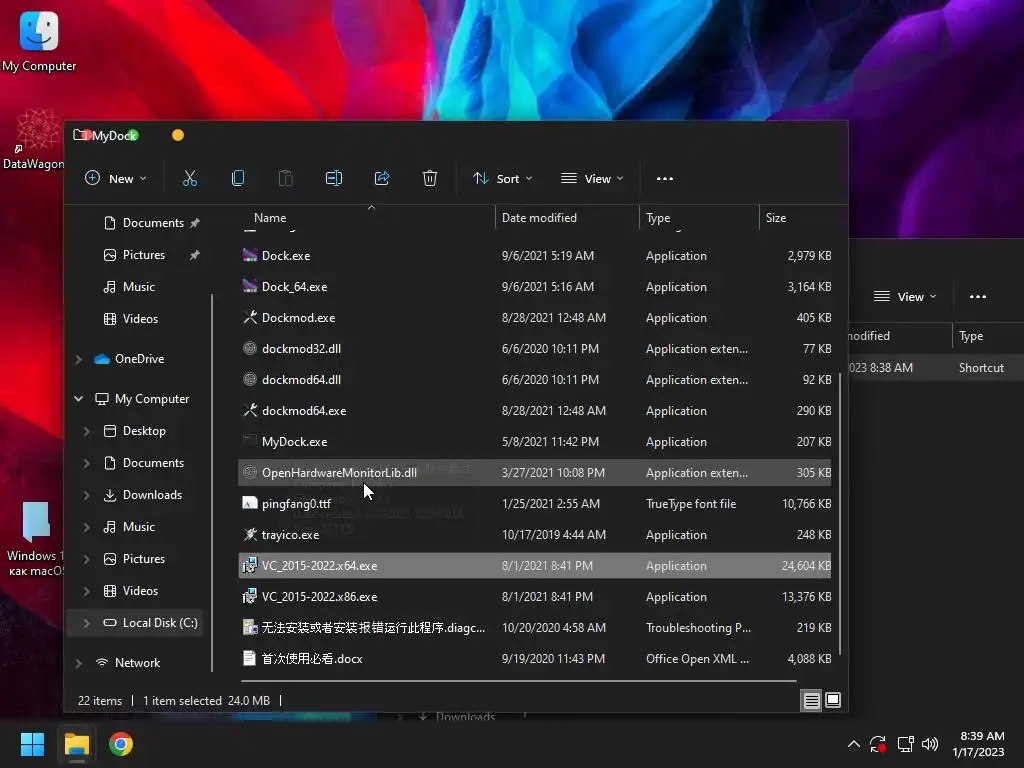Open Videos under My Computer
Screen dimensions: 1024x768
point(131,590)
